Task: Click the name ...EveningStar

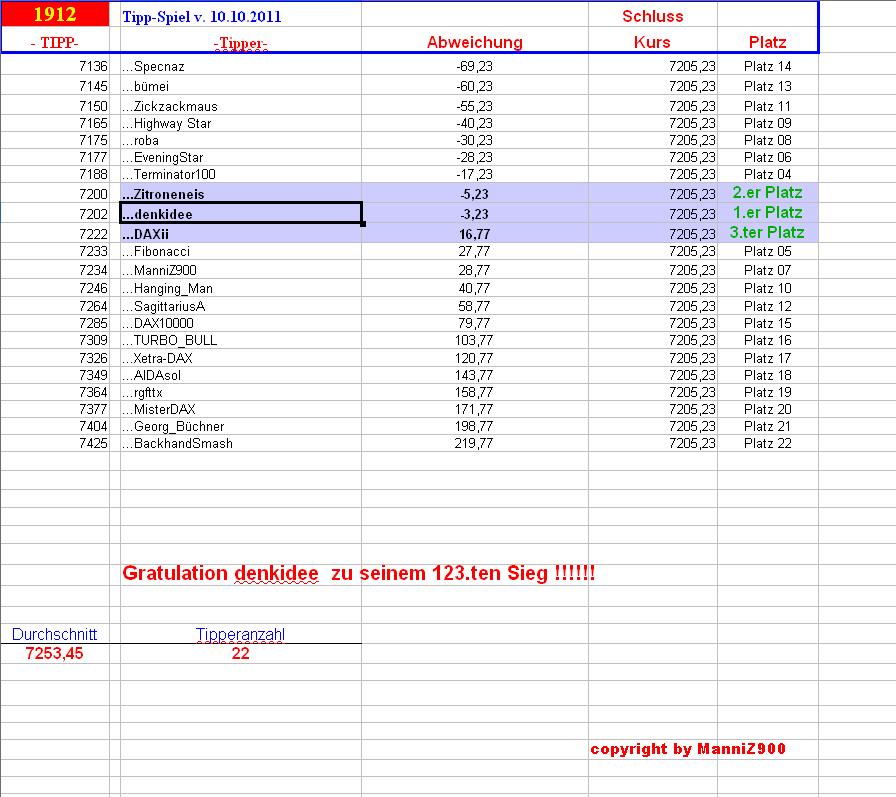Action: pos(162,158)
